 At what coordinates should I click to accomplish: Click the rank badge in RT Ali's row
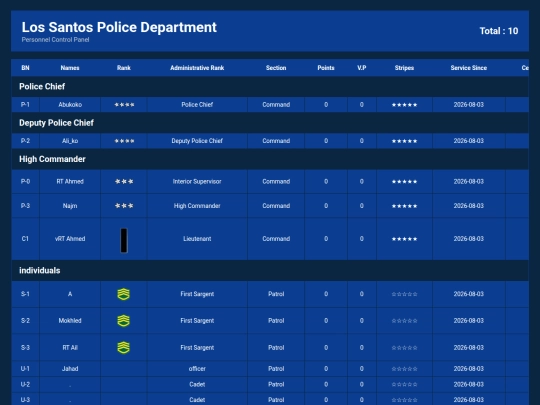(124, 347)
